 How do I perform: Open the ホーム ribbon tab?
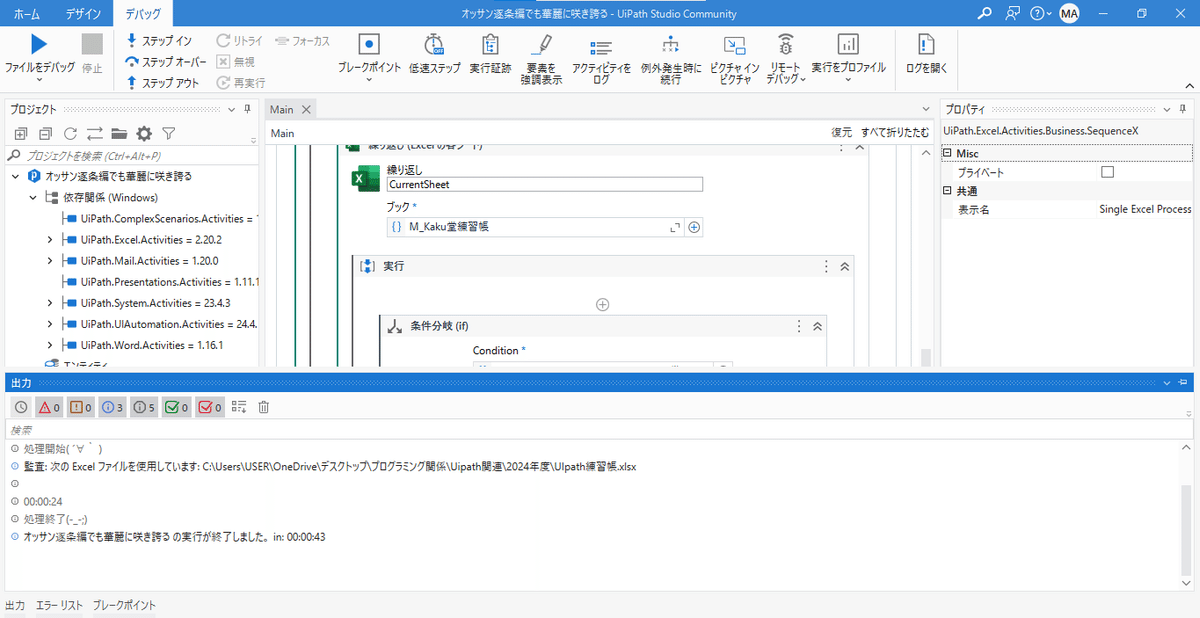(x=27, y=14)
